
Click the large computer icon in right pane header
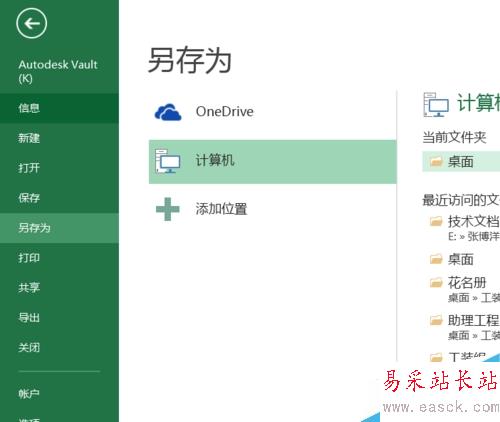click(436, 105)
